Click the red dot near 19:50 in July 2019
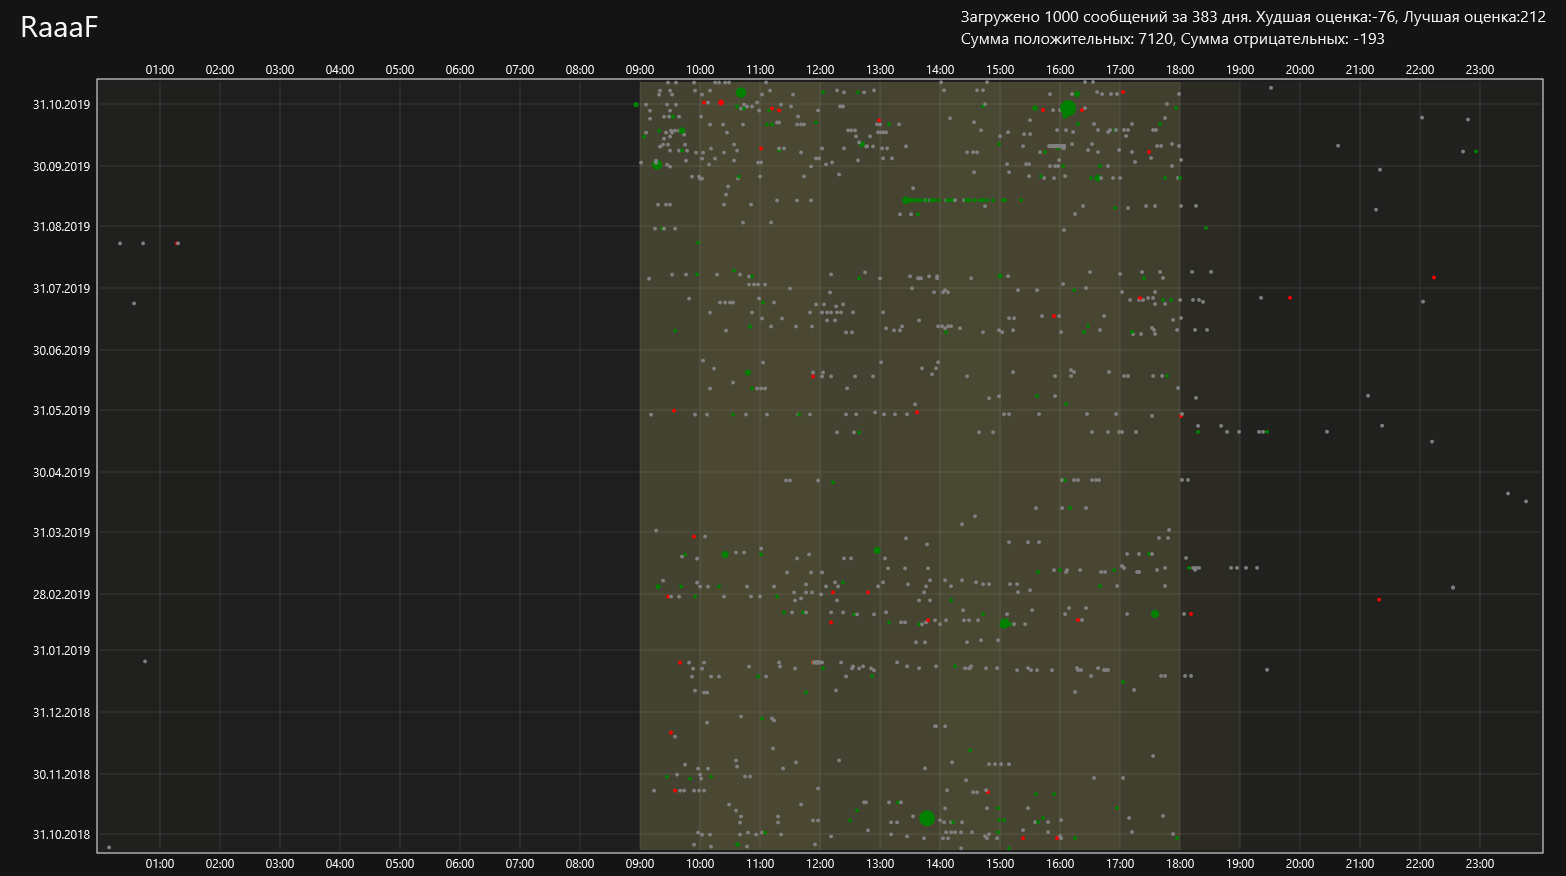The width and height of the screenshot is (1566, 876). (x=1290, y=298)
